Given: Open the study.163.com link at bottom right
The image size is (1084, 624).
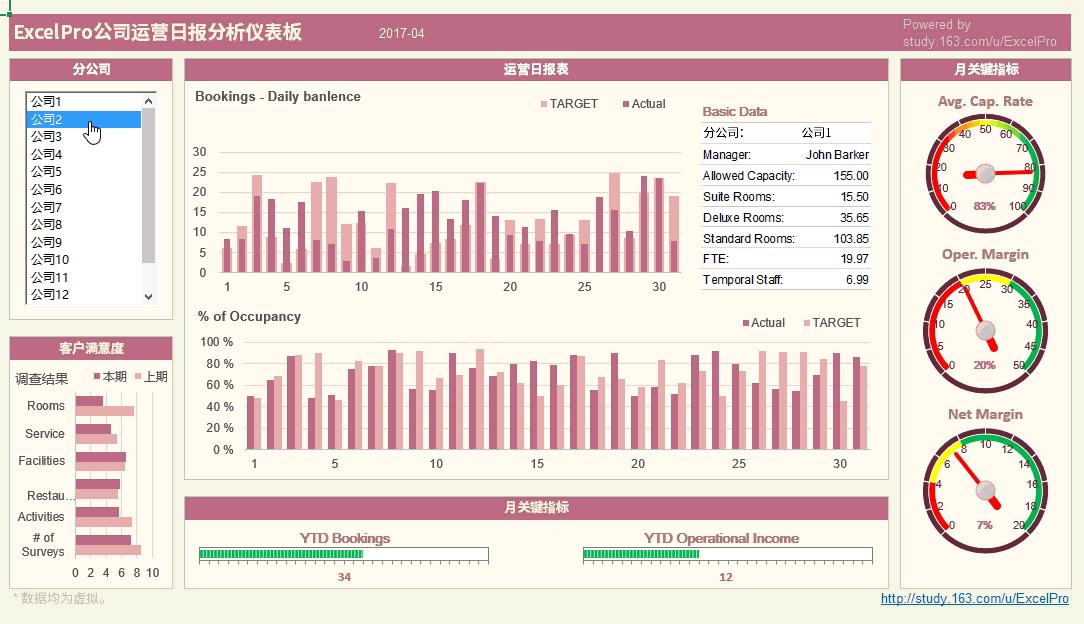Looking at the screenshot, I should click(974, 599).
